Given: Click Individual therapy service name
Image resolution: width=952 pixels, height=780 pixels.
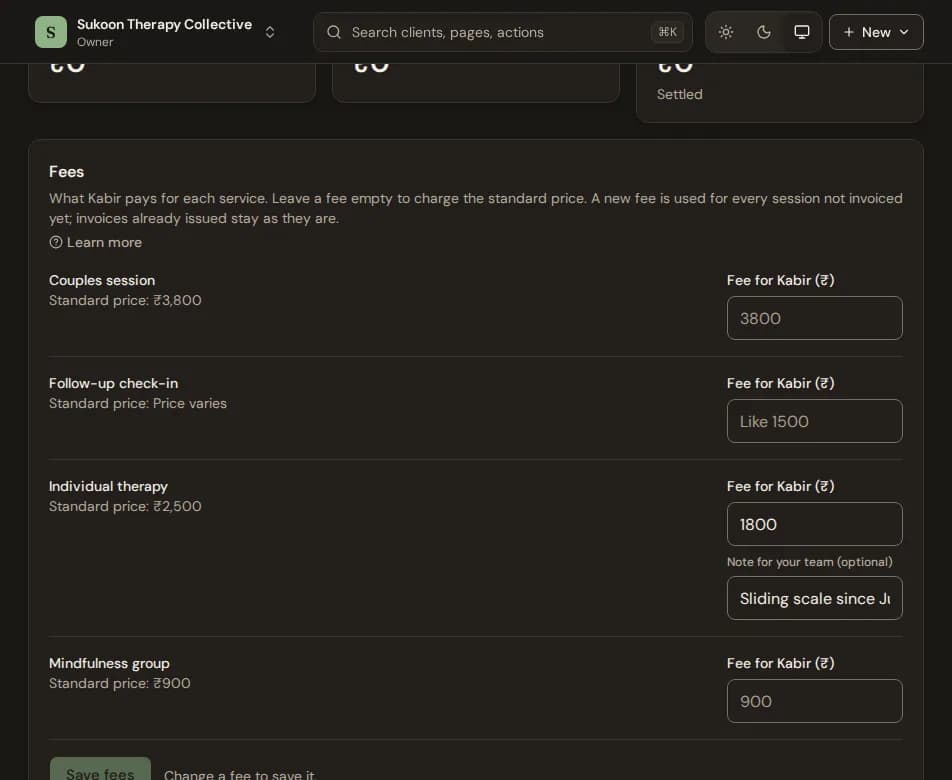Looking at the screenshot, I should 108,486.
